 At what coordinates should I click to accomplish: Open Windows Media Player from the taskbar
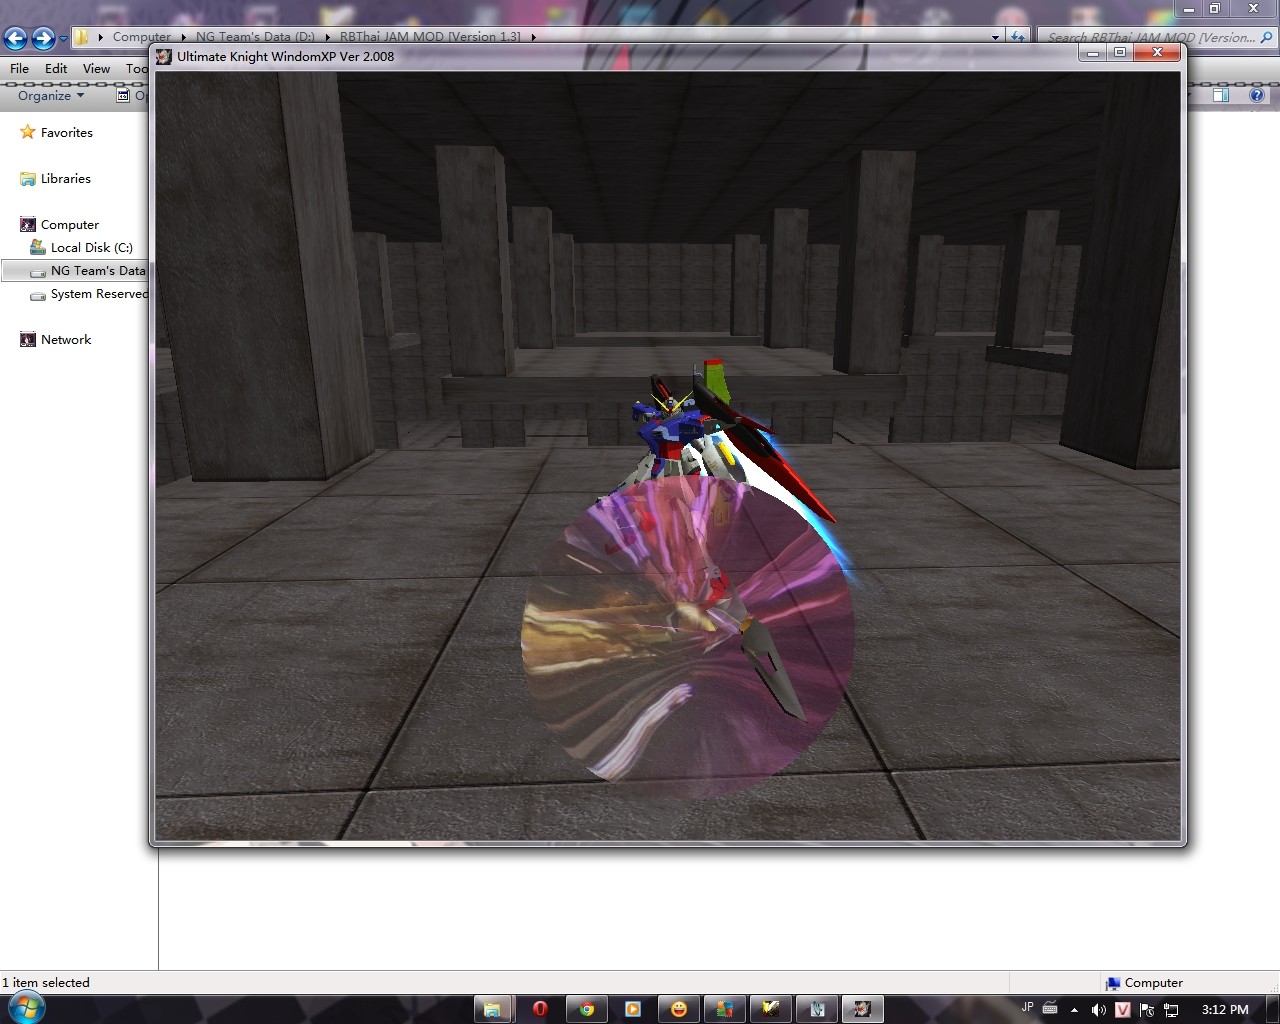point(632,1008)
